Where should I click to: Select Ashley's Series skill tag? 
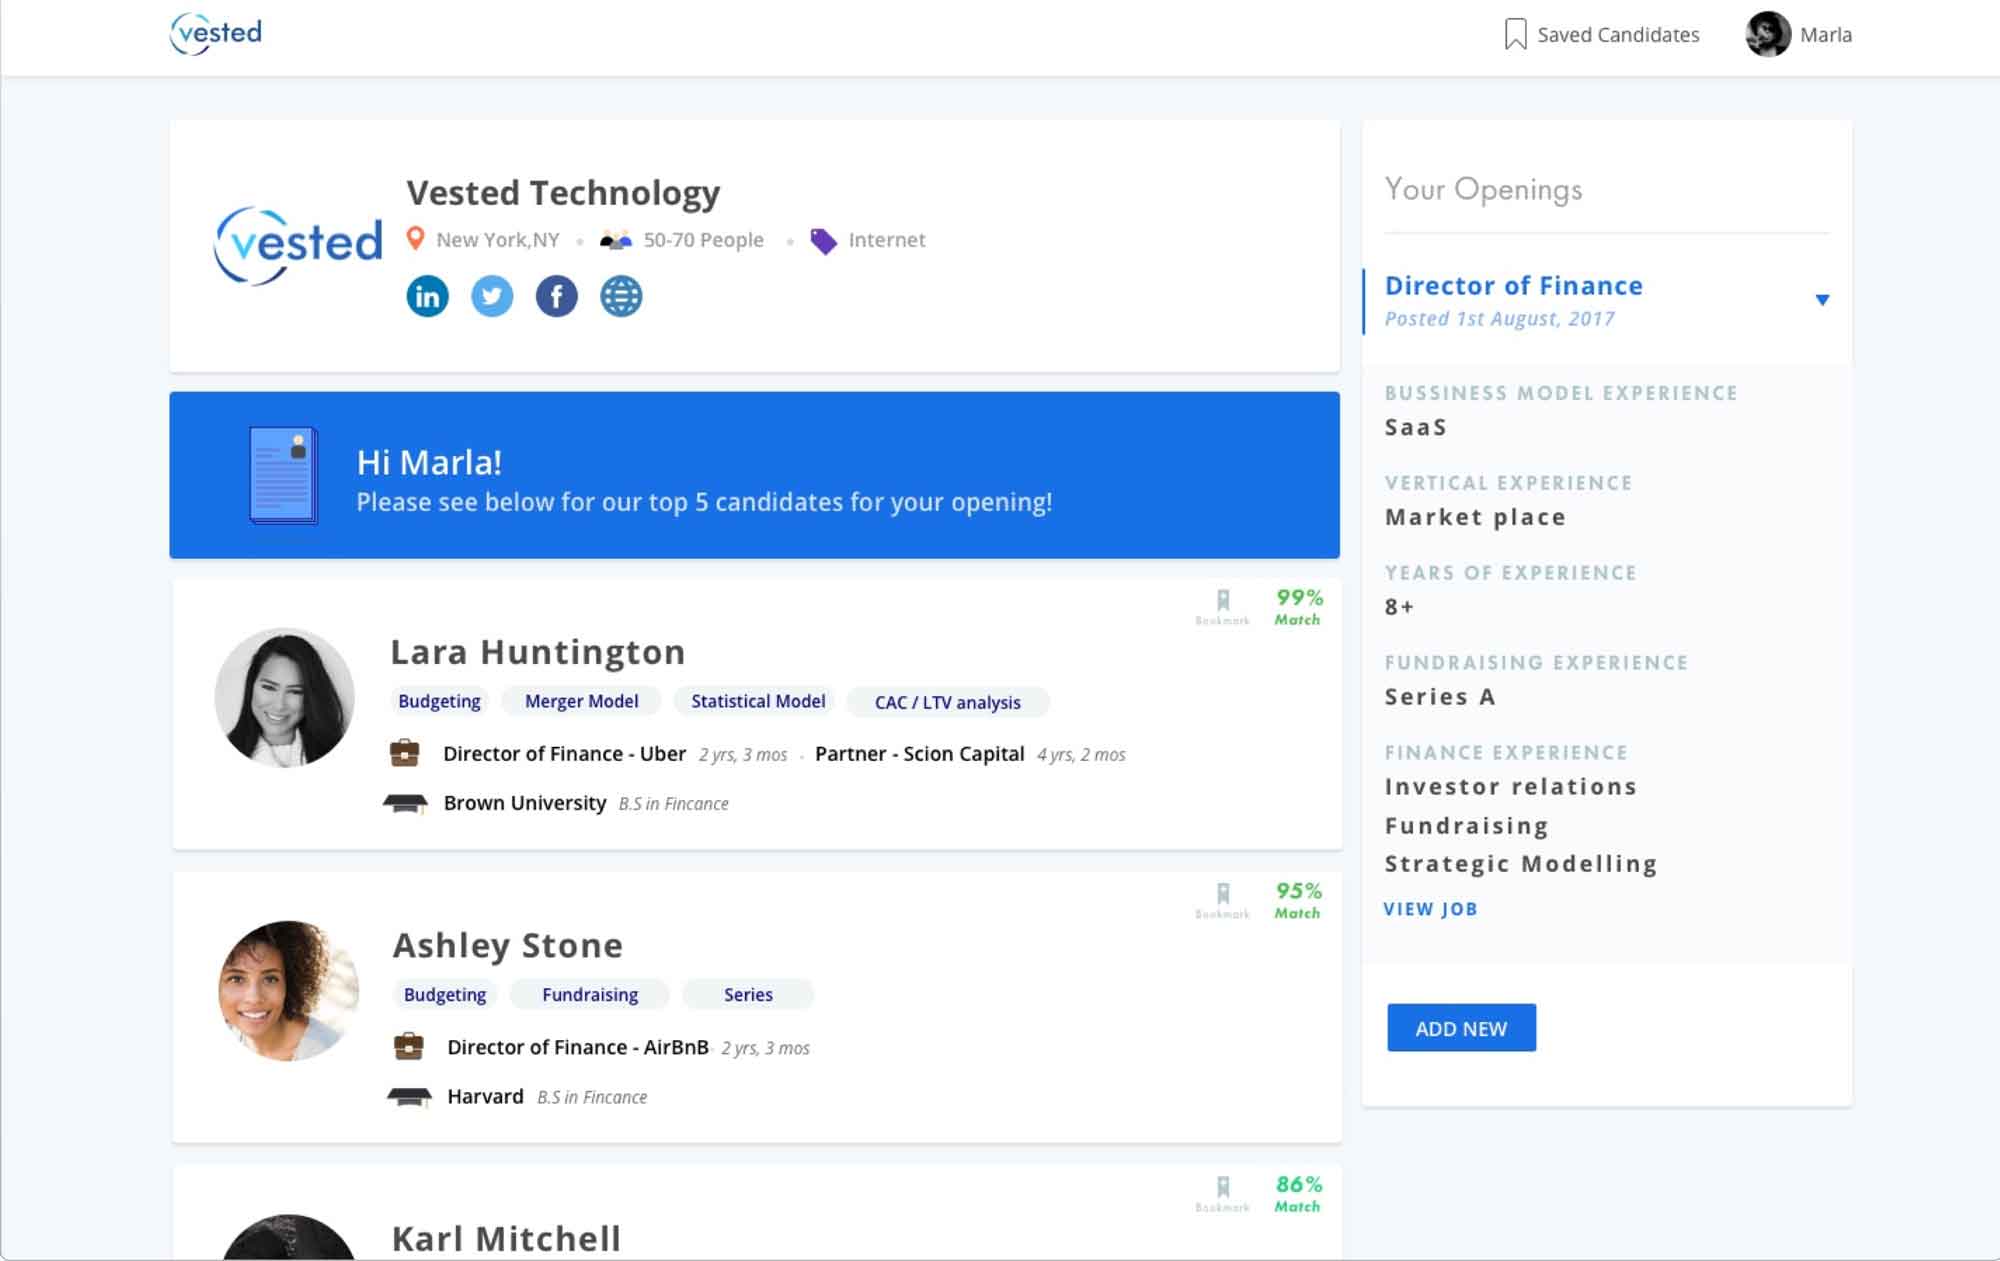pos(748,994)
